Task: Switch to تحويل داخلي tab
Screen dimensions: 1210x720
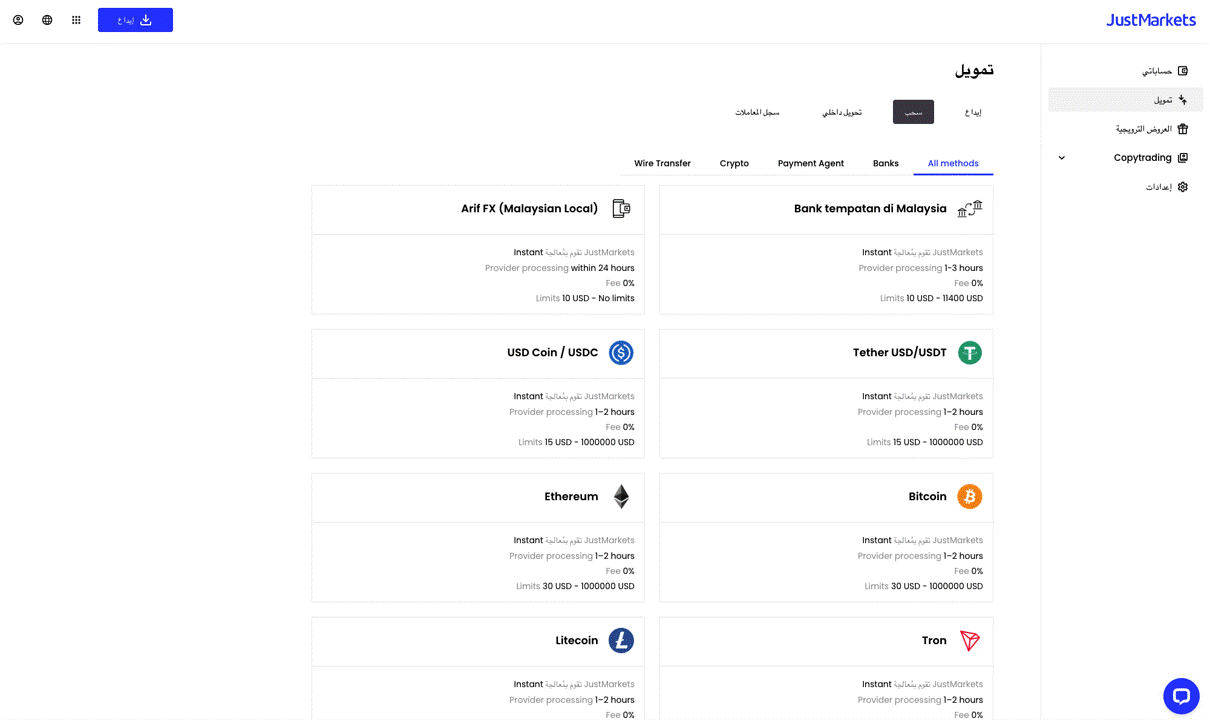Action: (x=842, y=112)
